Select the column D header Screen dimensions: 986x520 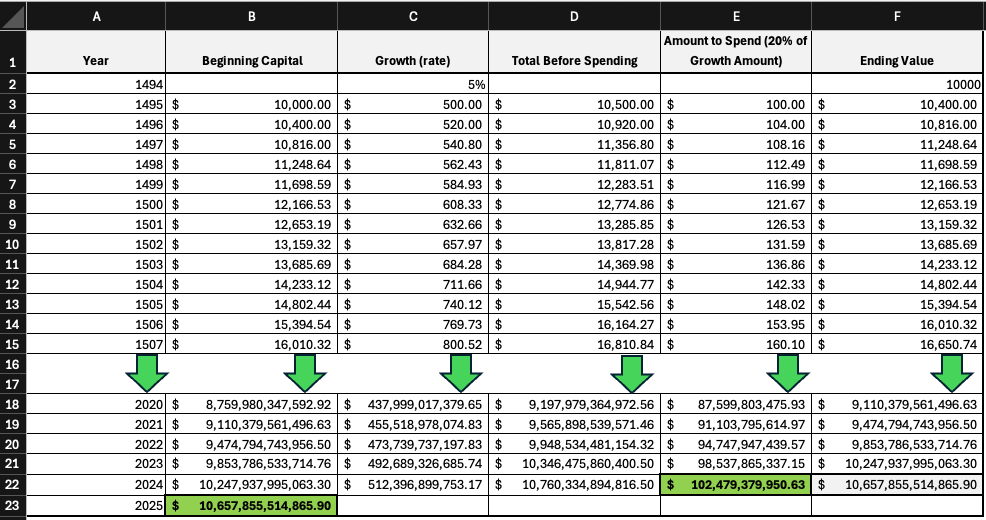coord(574,17)
